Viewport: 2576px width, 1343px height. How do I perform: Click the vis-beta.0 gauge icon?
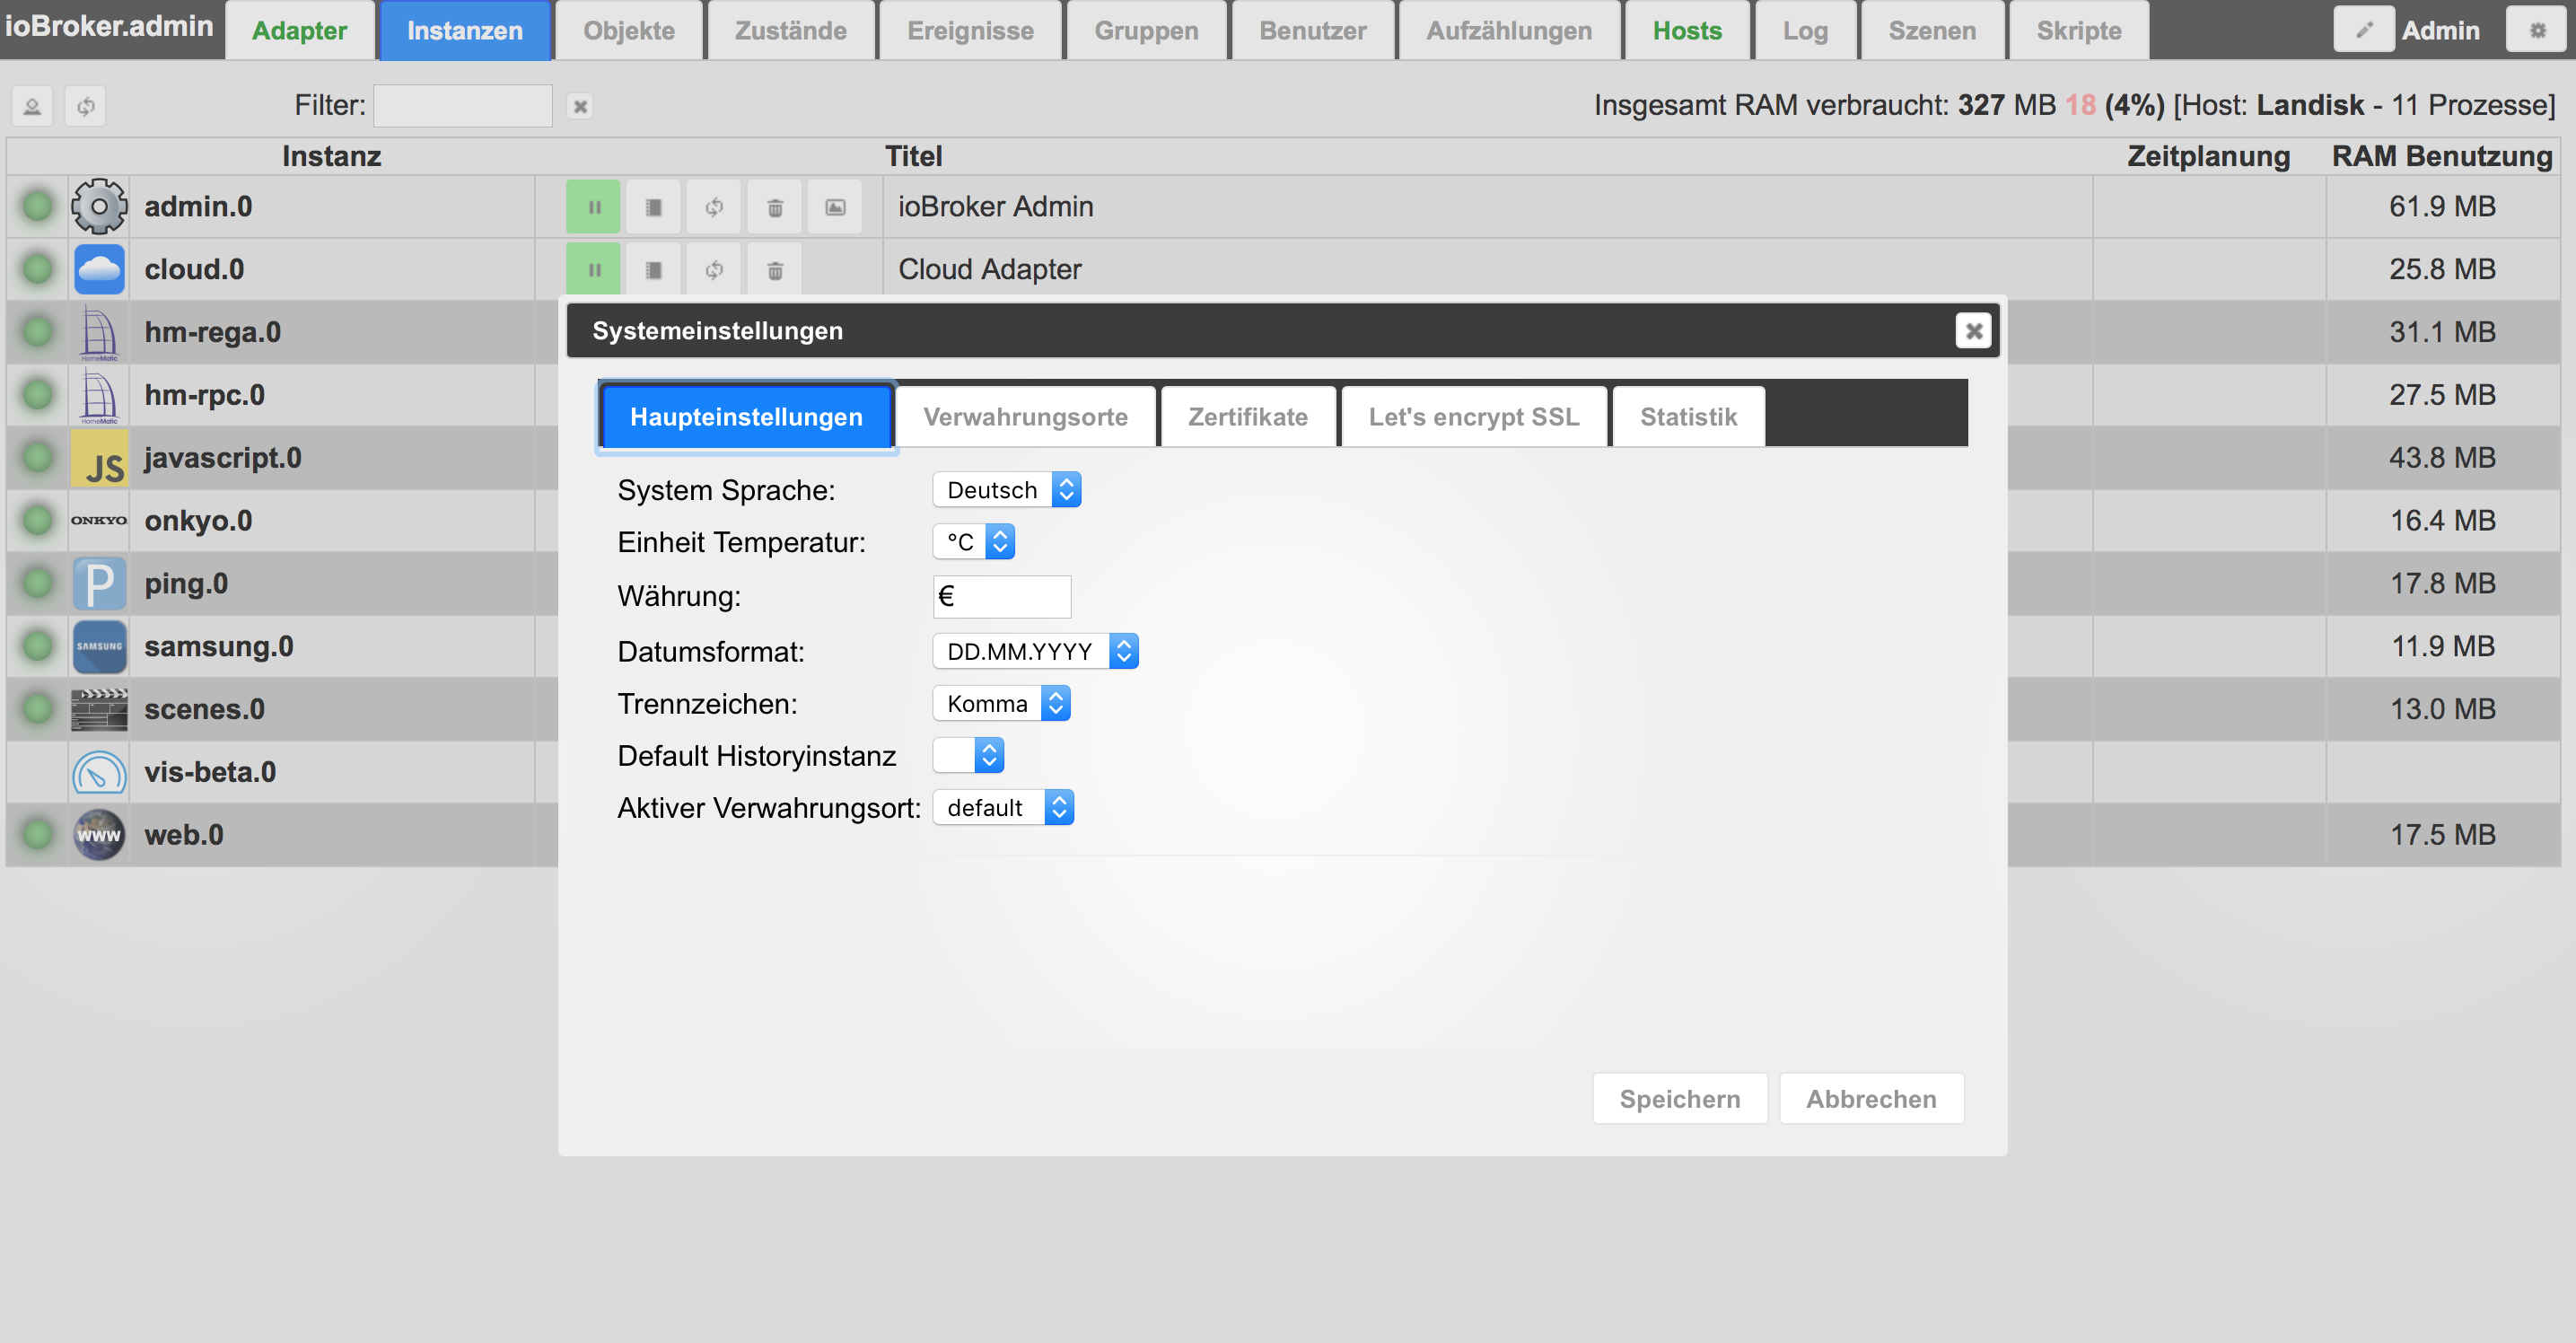tap(99, 772)
